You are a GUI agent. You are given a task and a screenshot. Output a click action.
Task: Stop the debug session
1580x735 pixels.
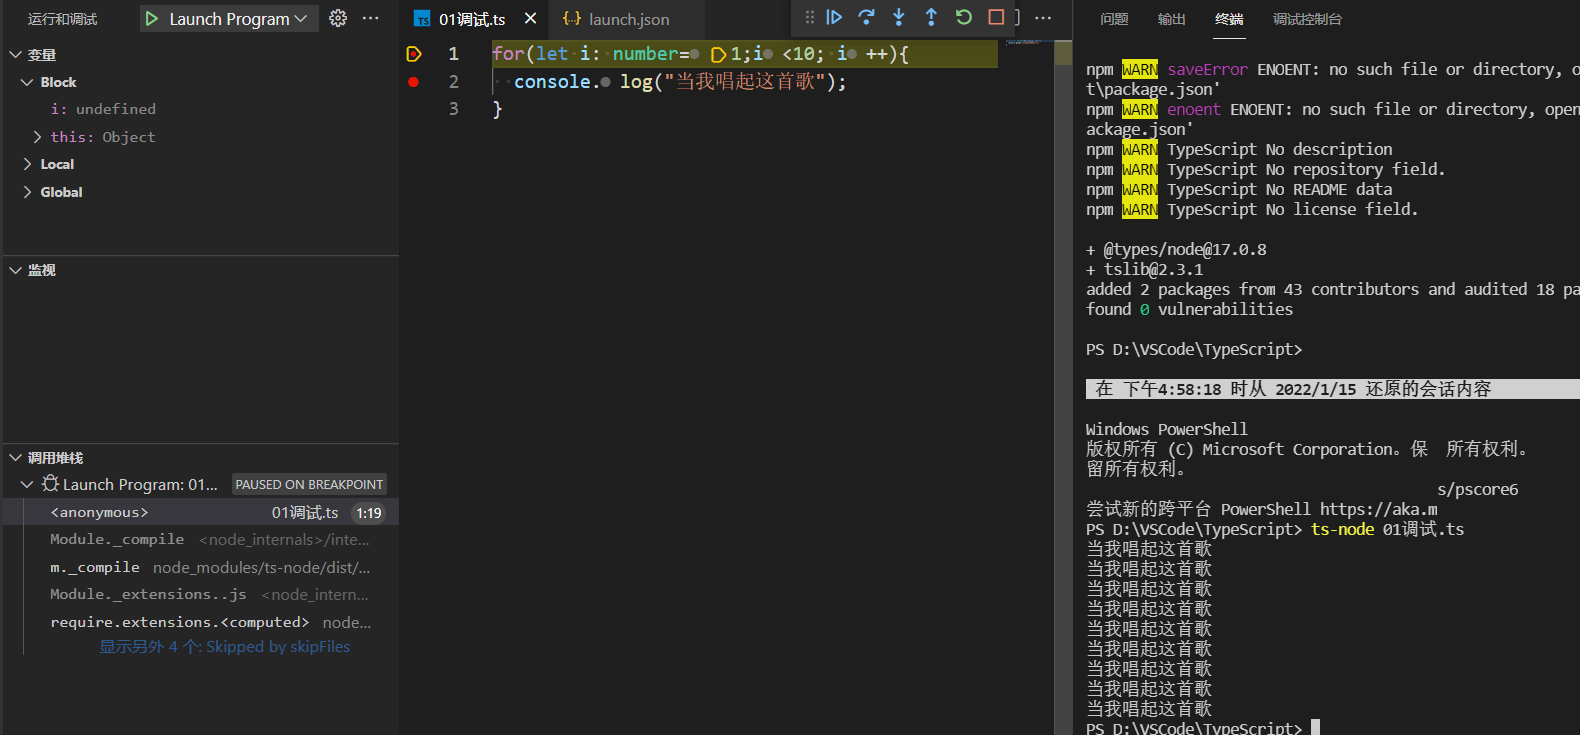click(996, 17)
